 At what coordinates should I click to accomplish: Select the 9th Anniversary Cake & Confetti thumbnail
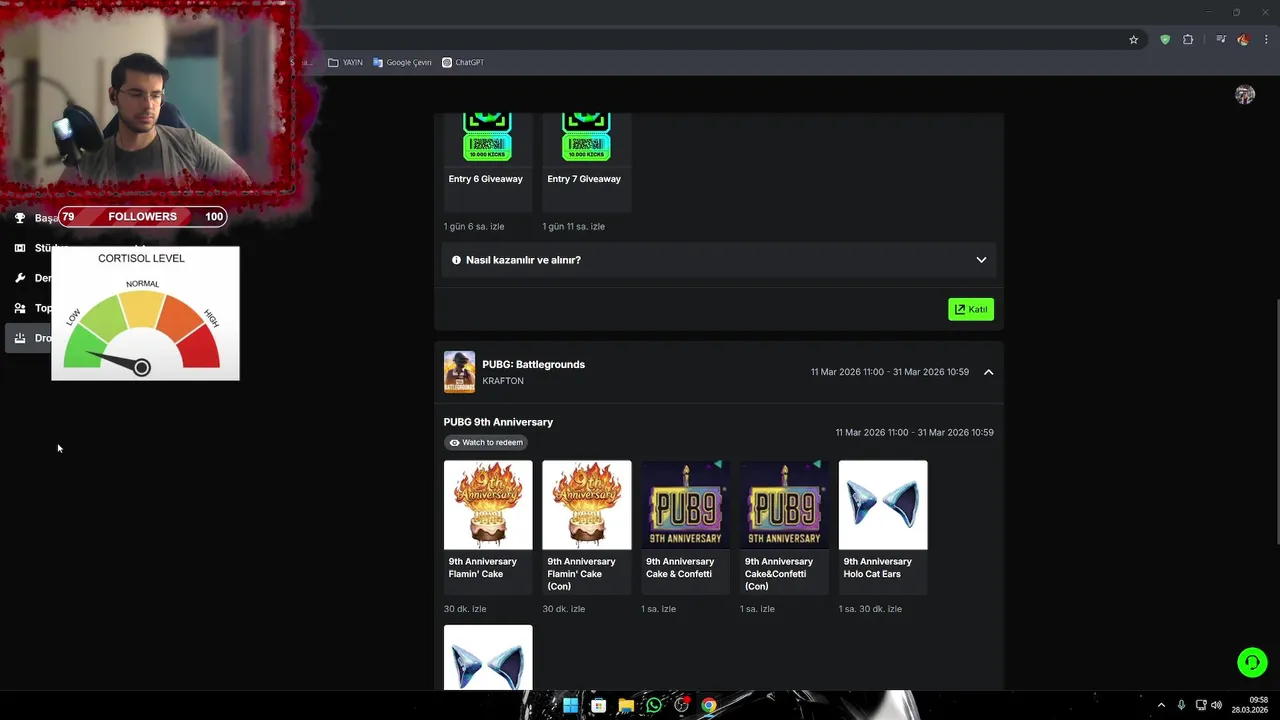pos(685,505)
